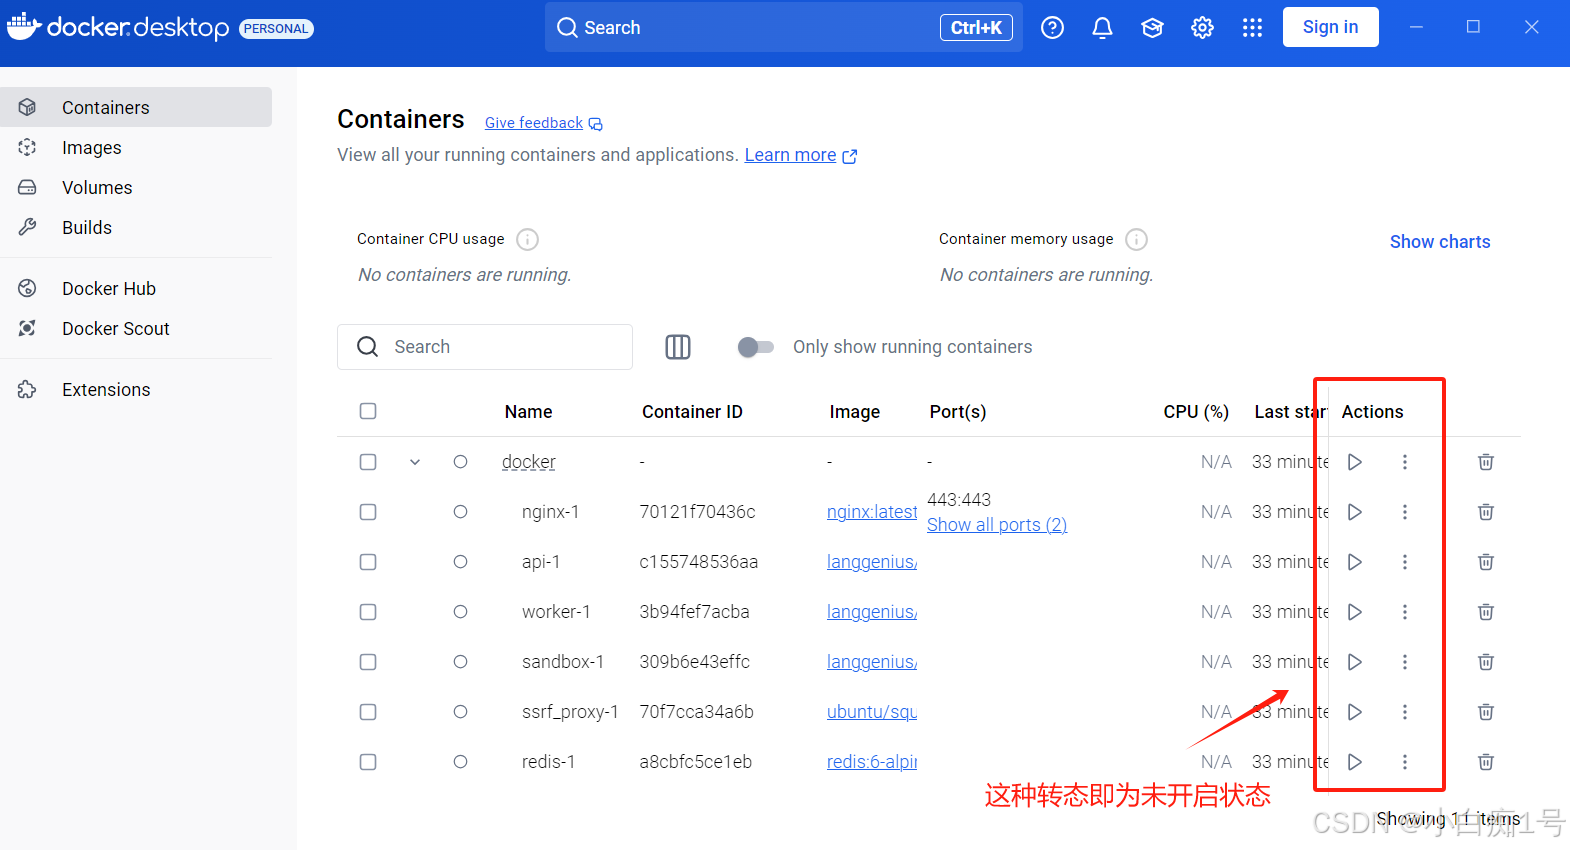Delete the nginx-1 container

1486,512
